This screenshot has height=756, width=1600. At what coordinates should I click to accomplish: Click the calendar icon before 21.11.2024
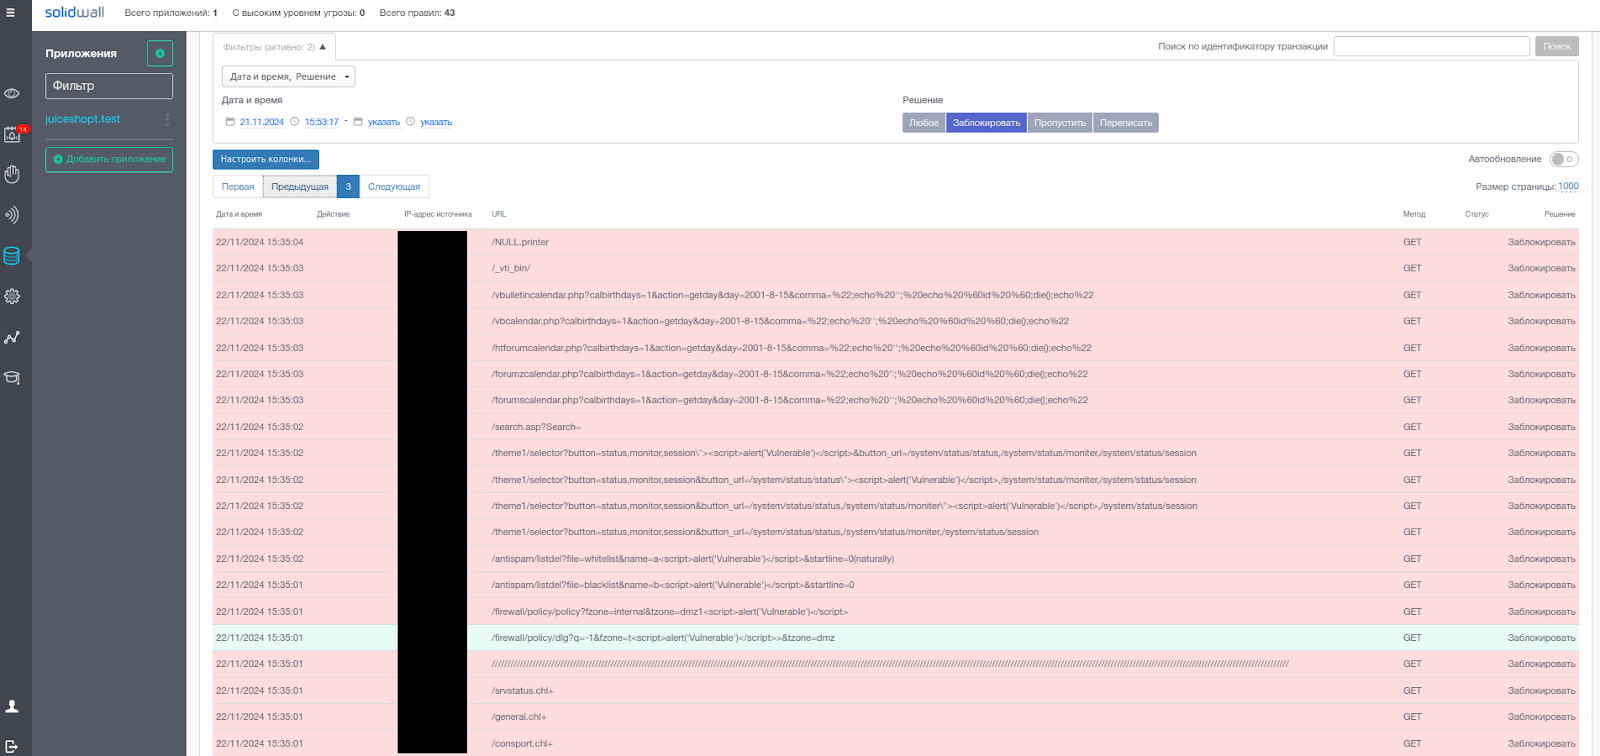click(x=230, y=122)
